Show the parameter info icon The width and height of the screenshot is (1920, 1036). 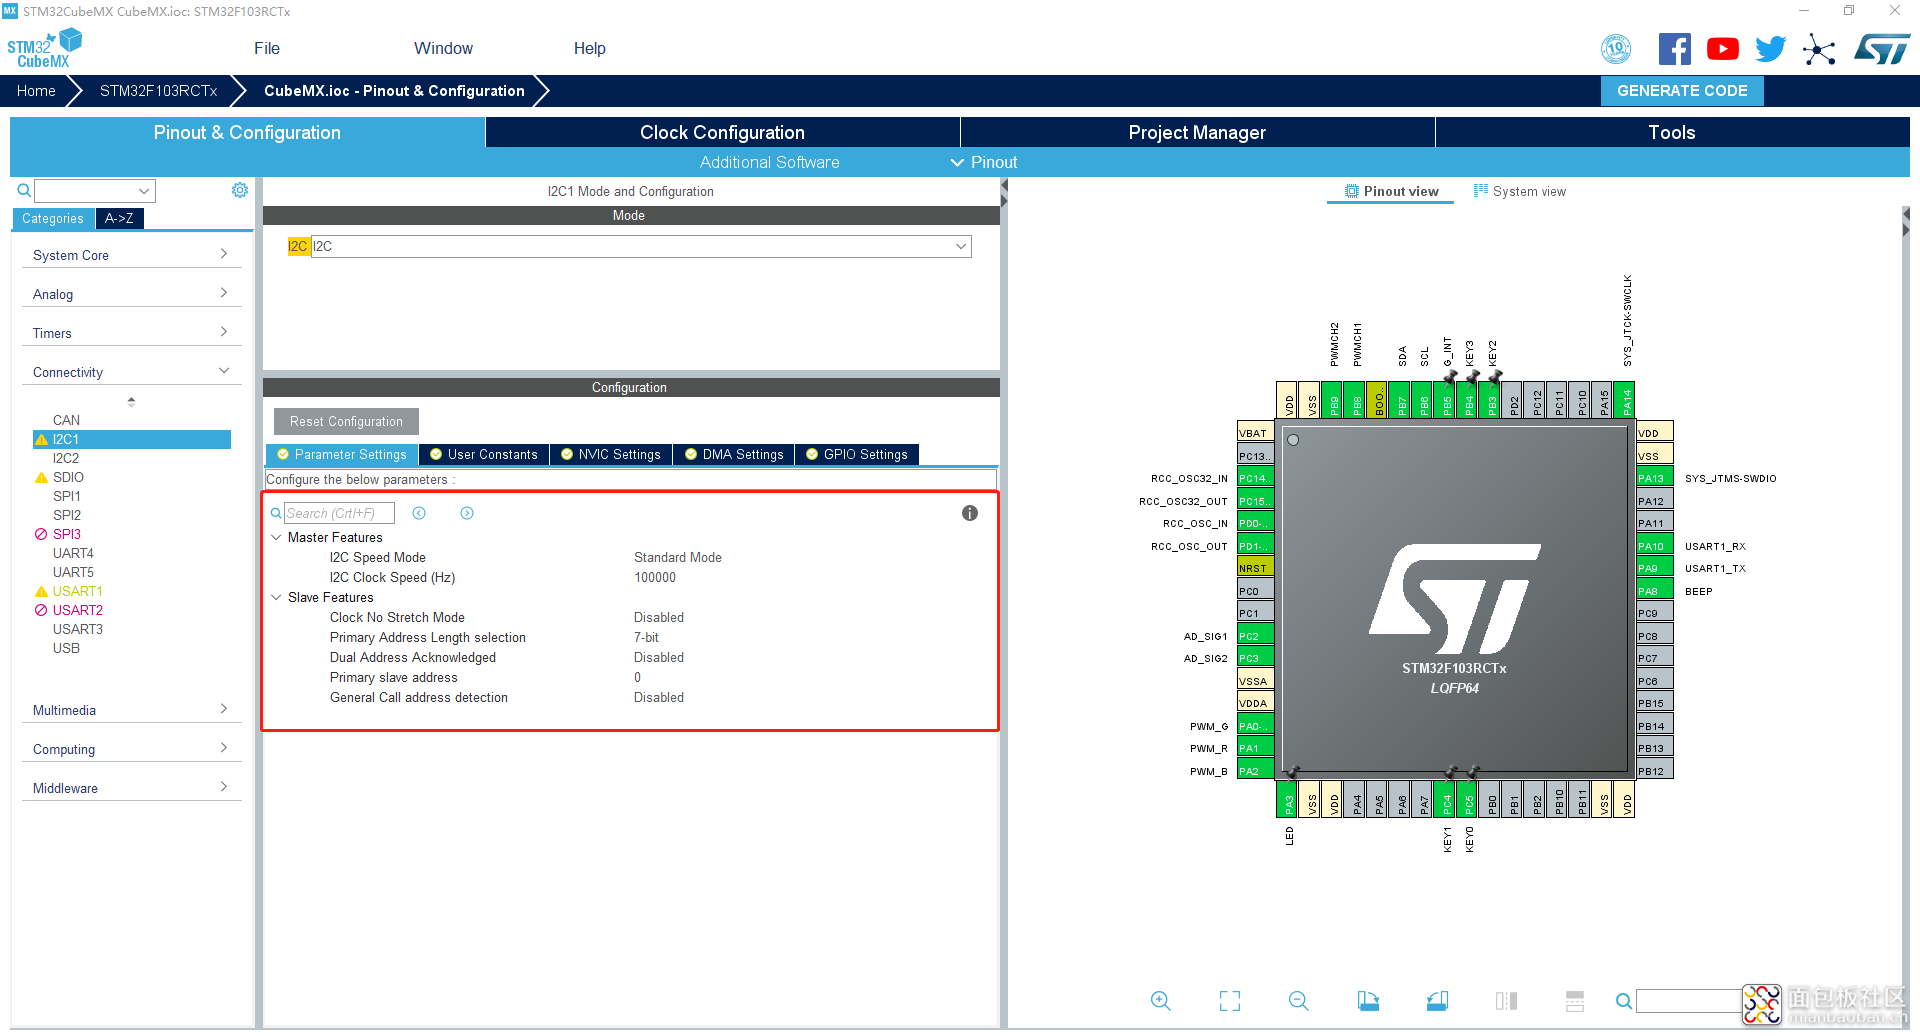pos(970,513)
